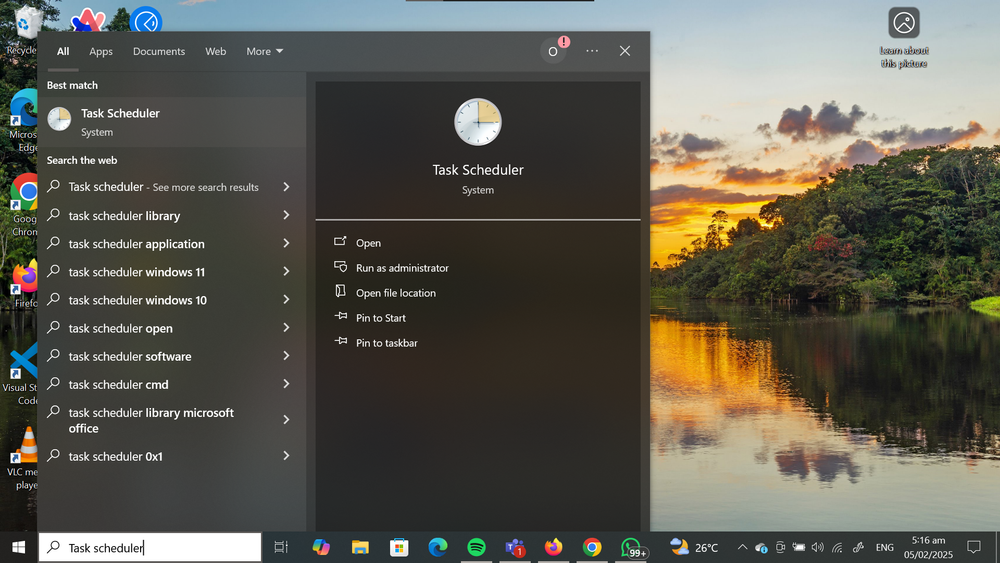Launch Microsoft Teams from the taskbar

coord(515,547)
